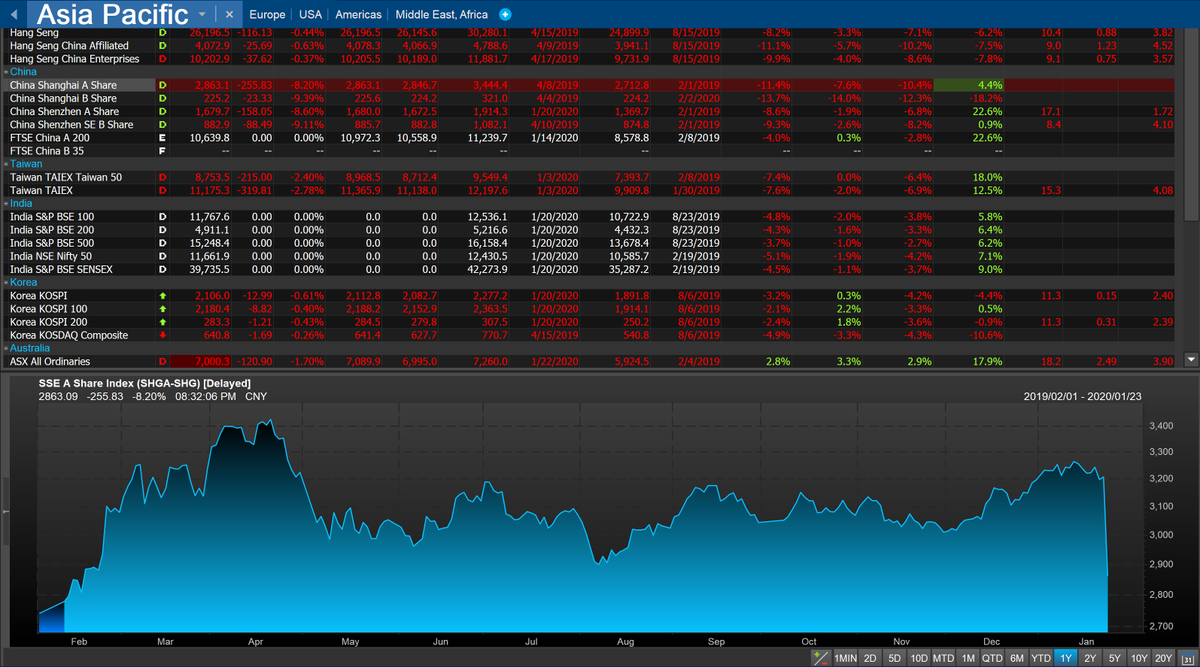The image size is (1200, 667).
Task: Set chart range to 5Y
Action: click(x=1114, y=658)
